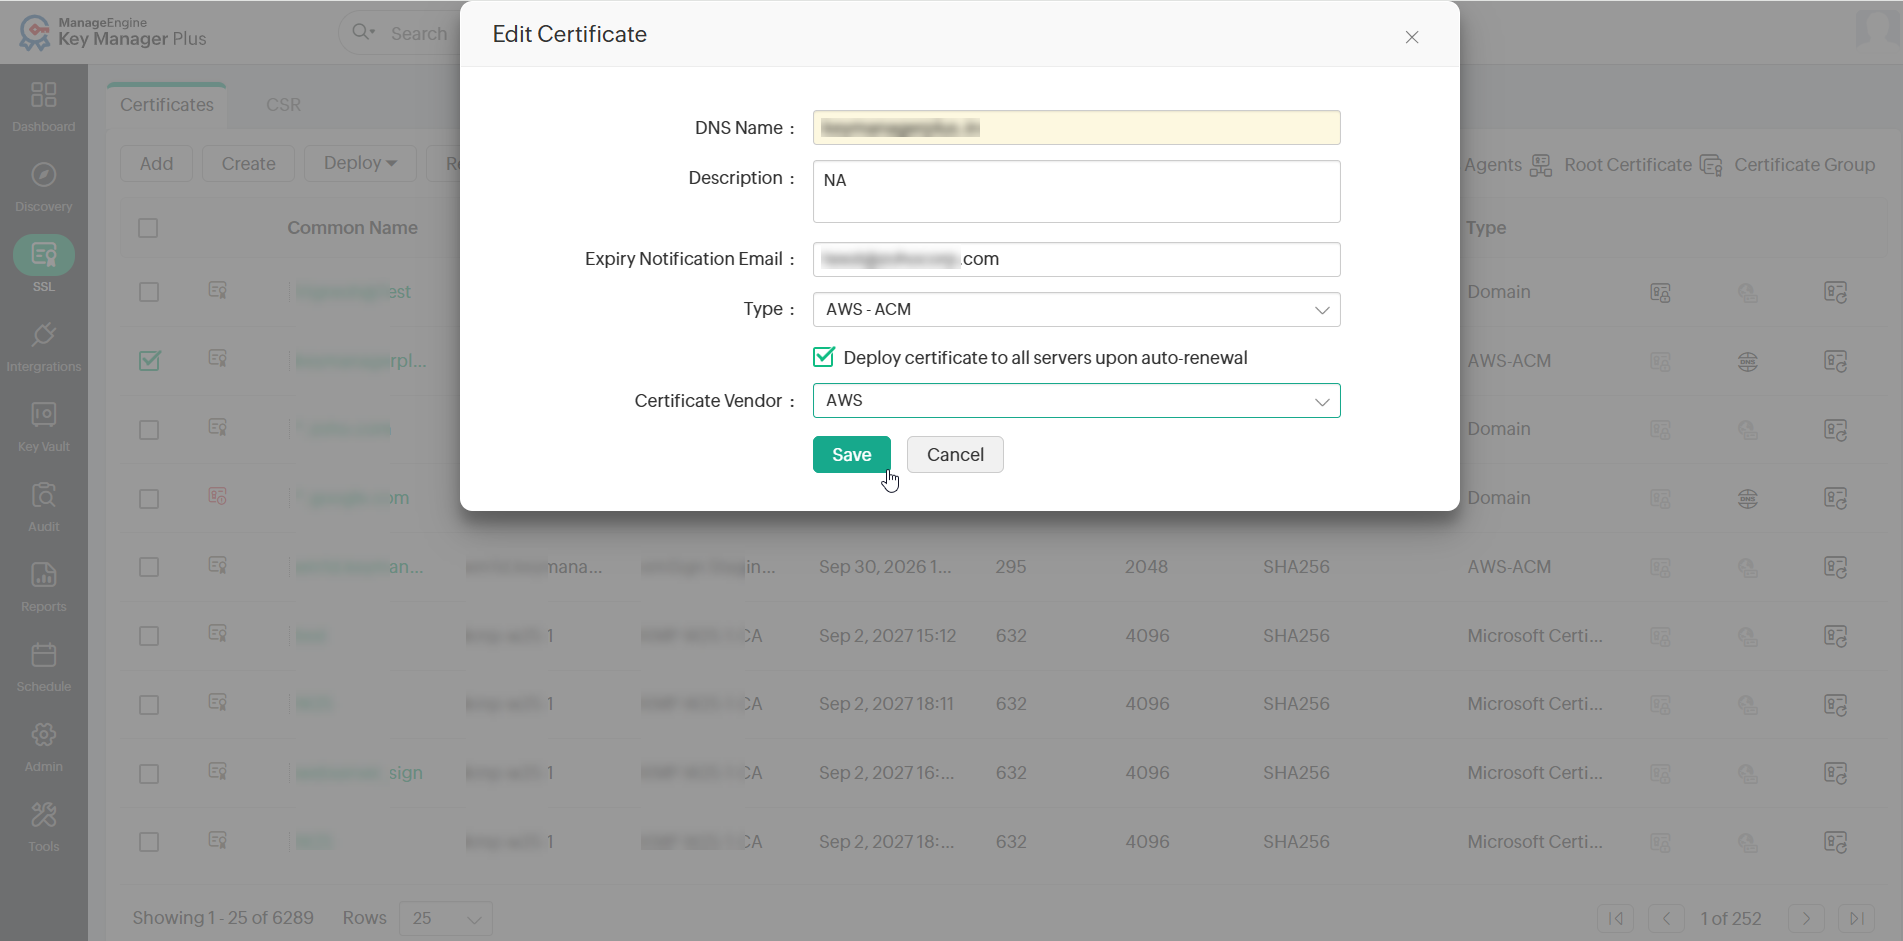This screenshot has width=1903, height=941.
Task: Check the third certificate row checkbox
Action: [149, 430]
